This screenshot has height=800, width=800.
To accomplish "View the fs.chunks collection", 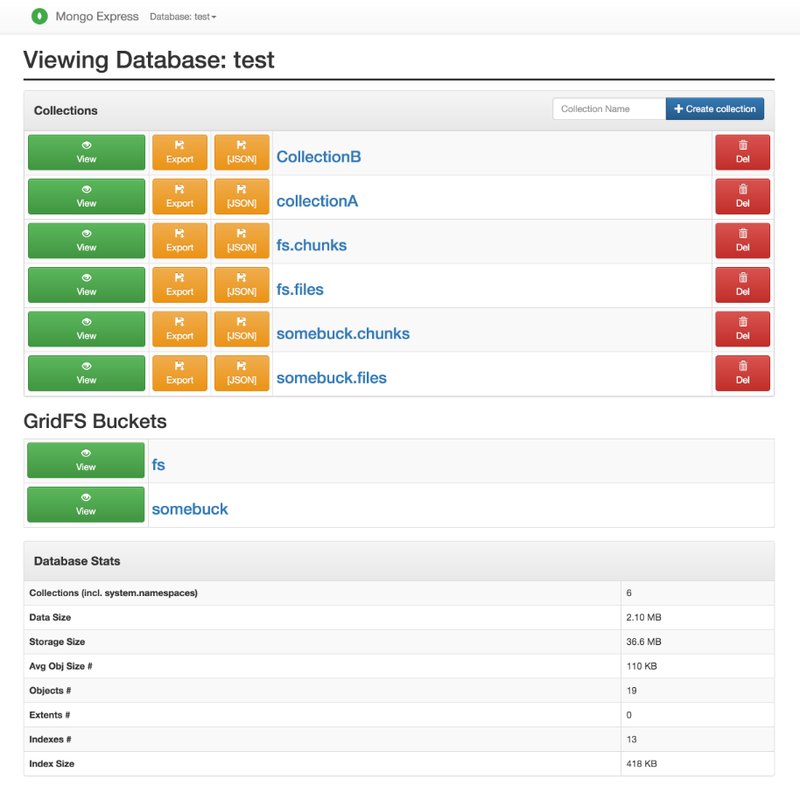I will (x=86, y=241).
